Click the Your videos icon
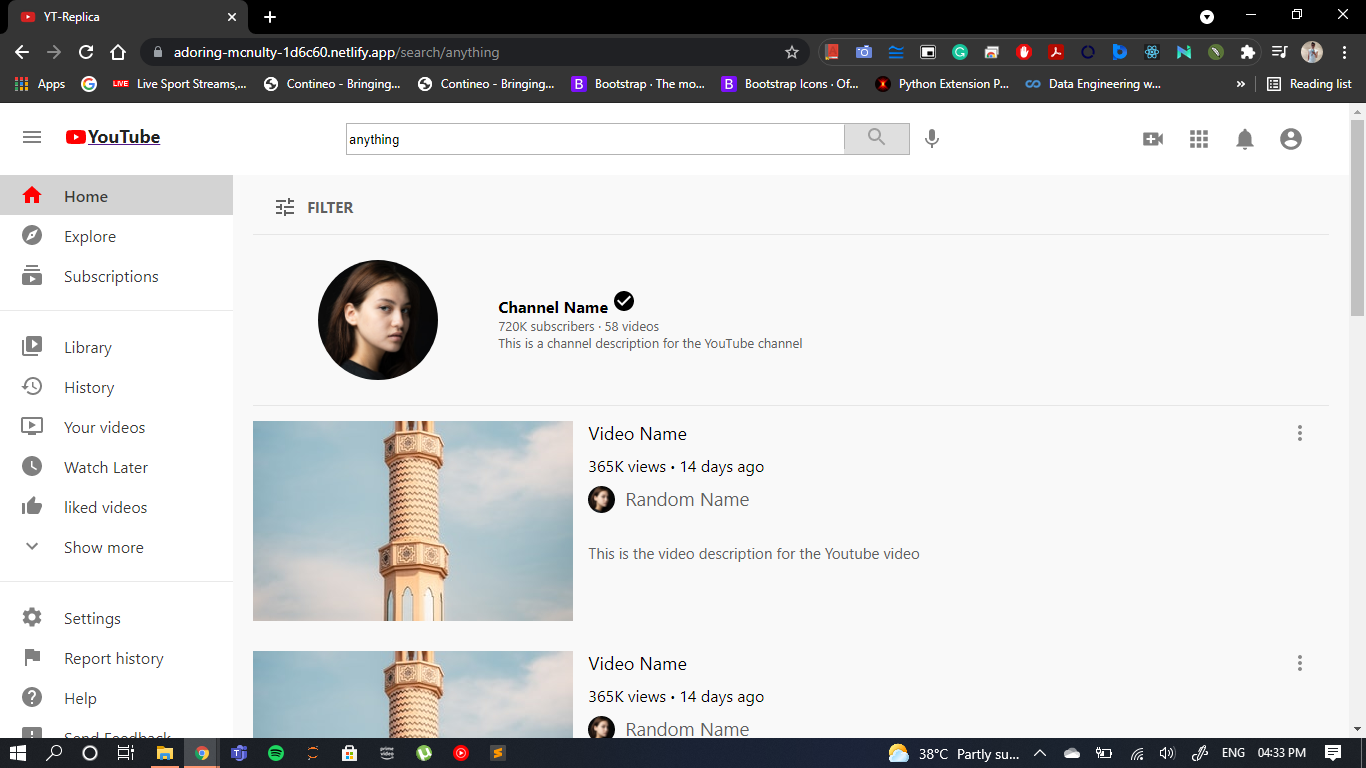1366x768 pixels. coord(32,426)
